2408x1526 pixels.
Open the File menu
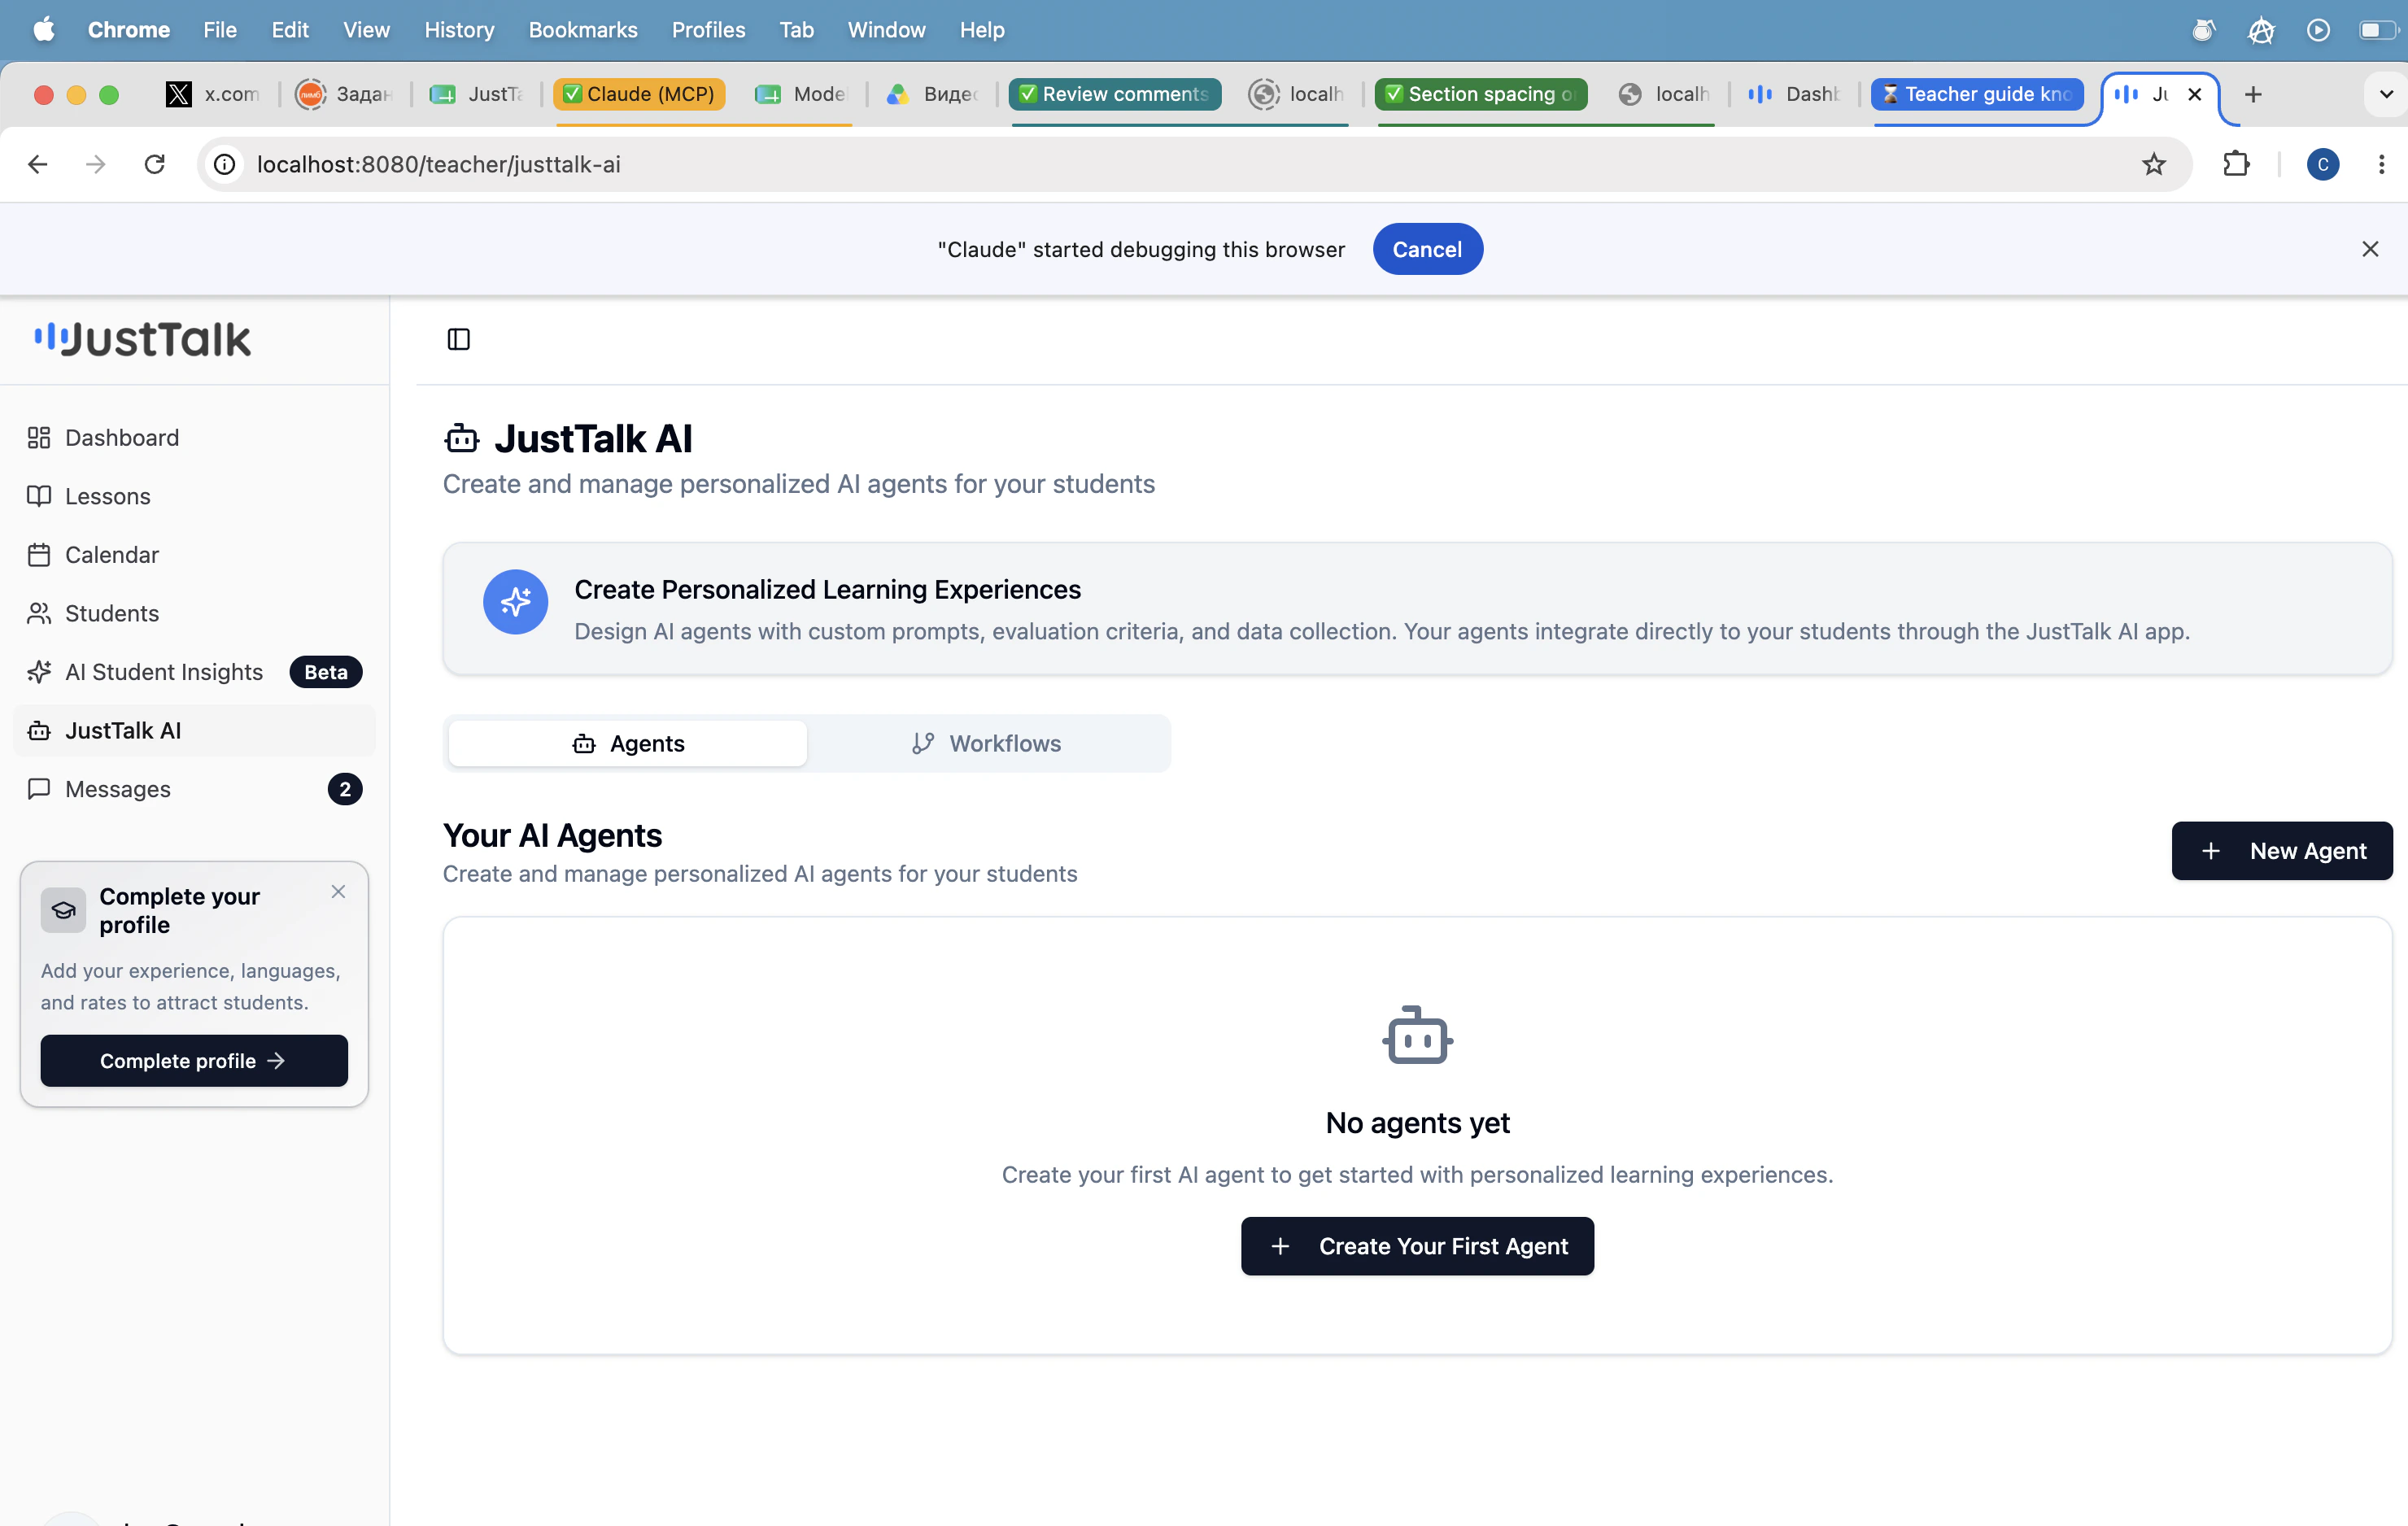[219, 29]
